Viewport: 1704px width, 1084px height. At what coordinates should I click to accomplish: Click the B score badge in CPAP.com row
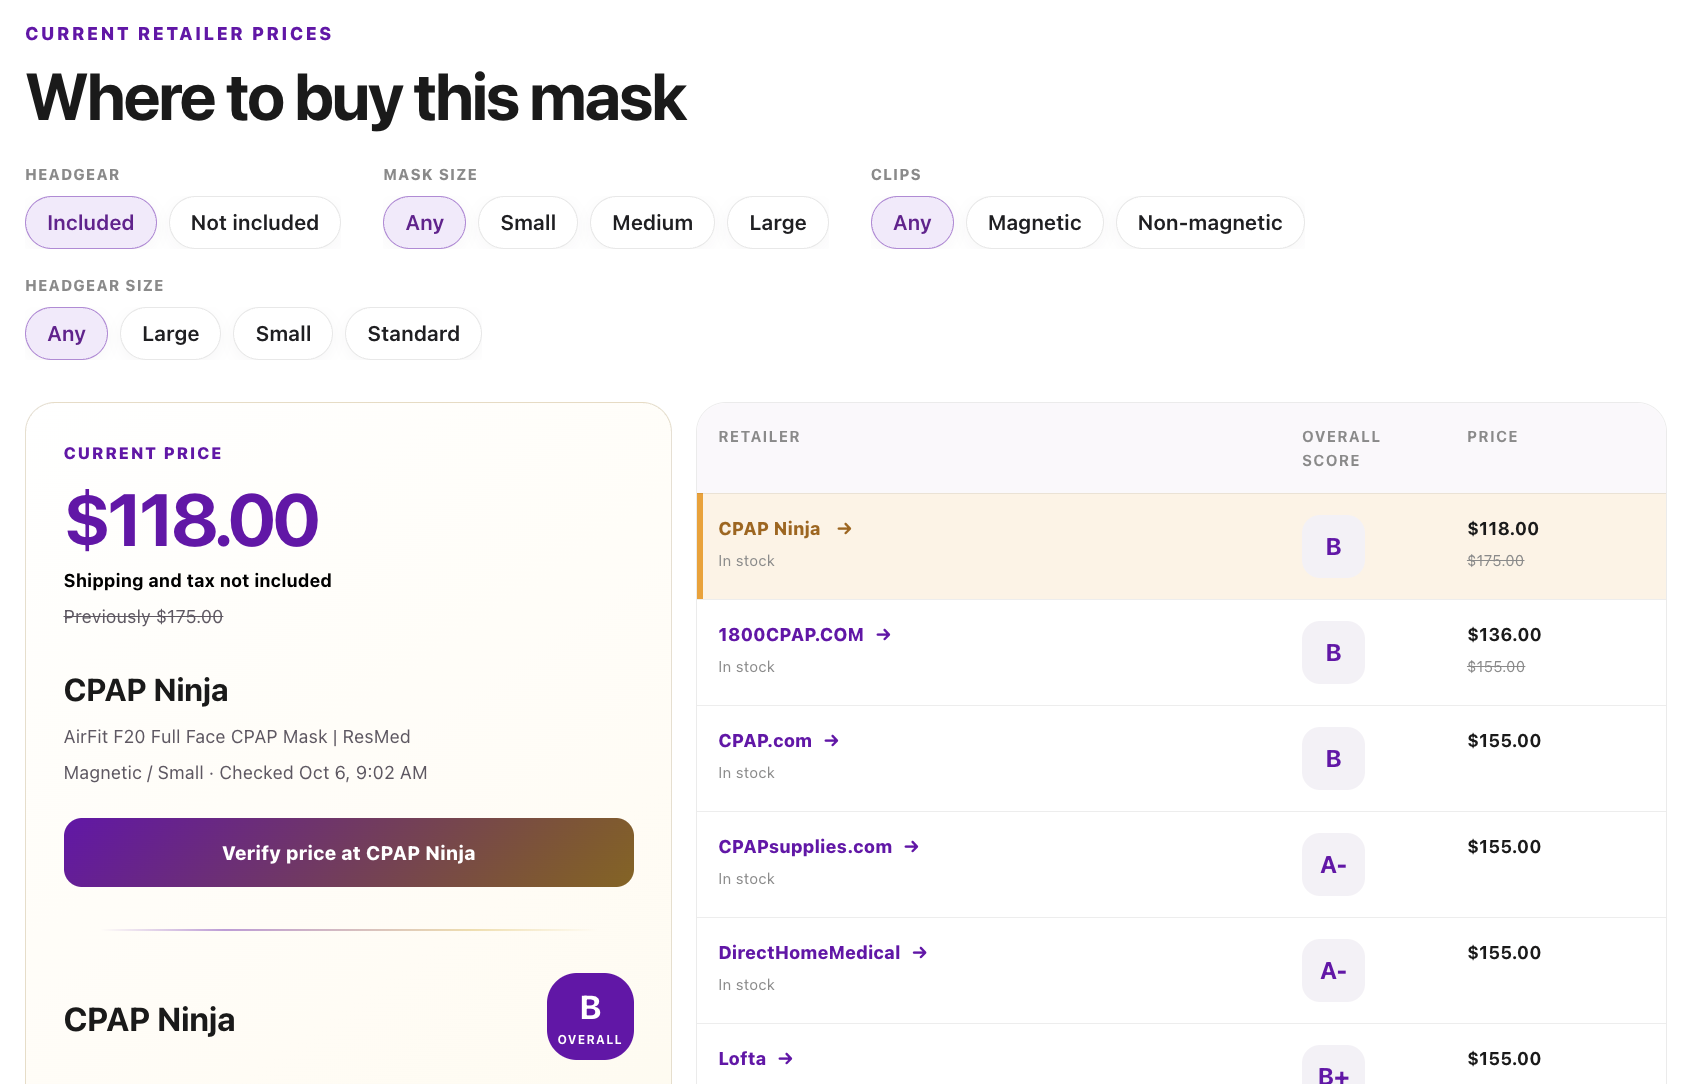[x=1333, y=758]
